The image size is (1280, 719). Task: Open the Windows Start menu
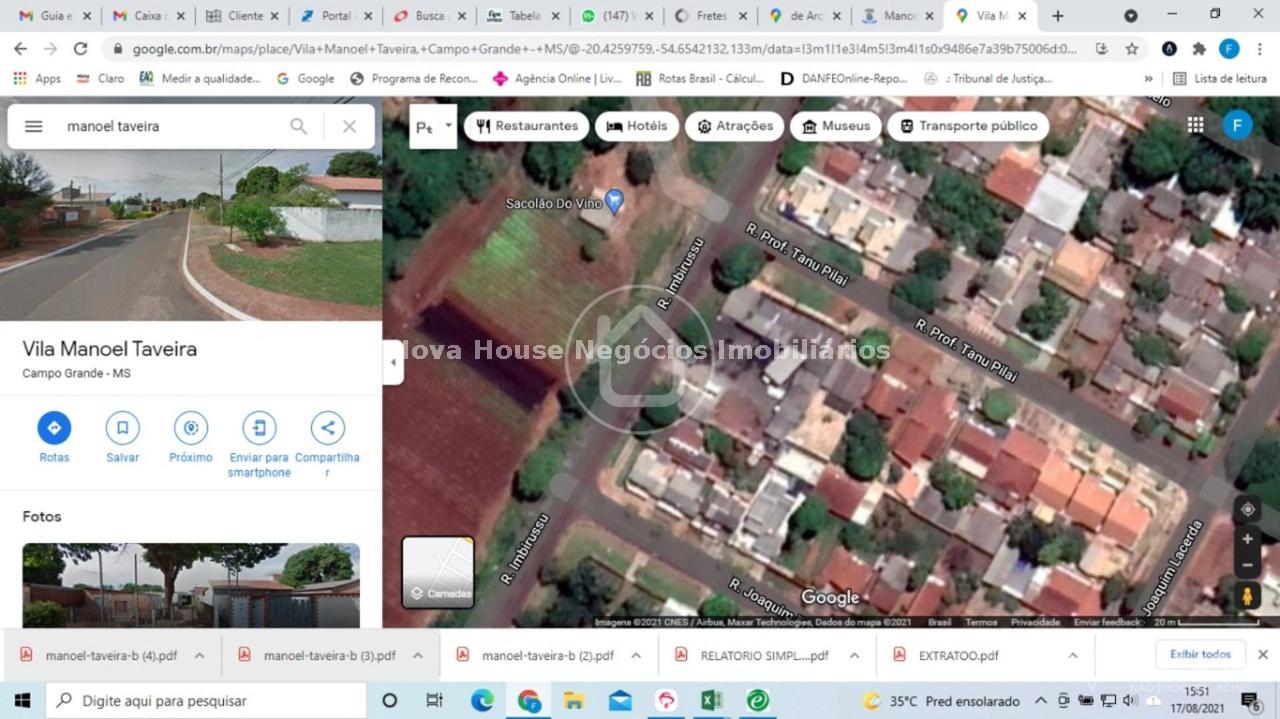point(22,700)
